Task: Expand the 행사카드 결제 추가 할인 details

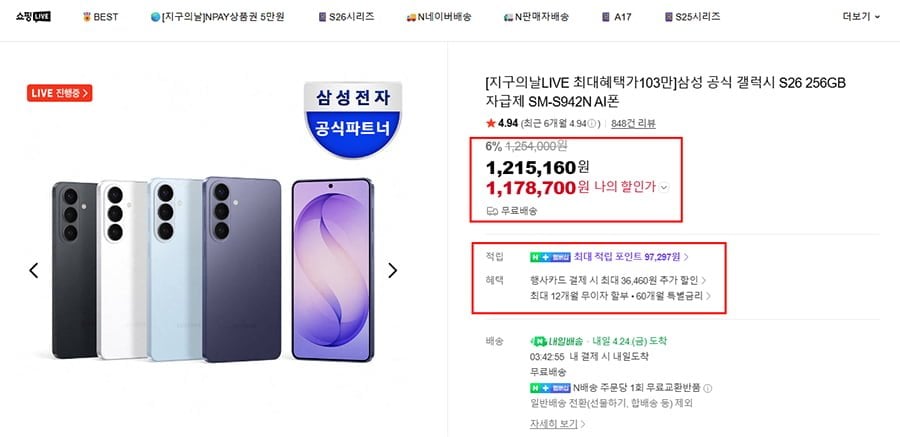Action: [x=618, y=281]
